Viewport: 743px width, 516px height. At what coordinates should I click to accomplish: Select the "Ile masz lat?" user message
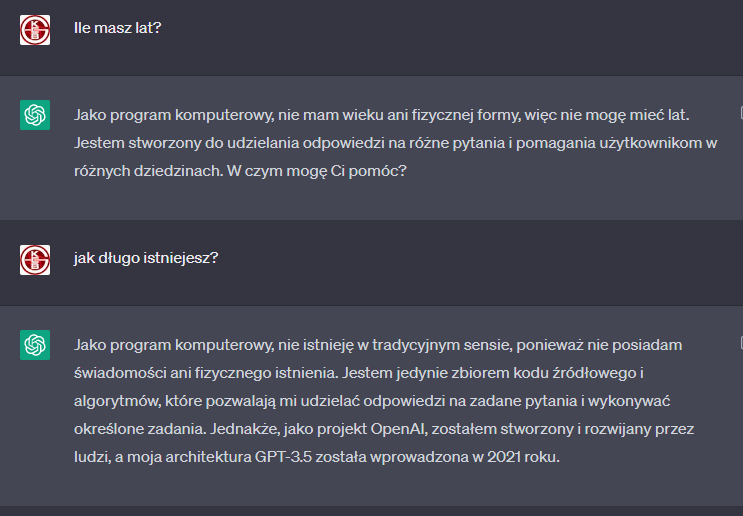118,28
